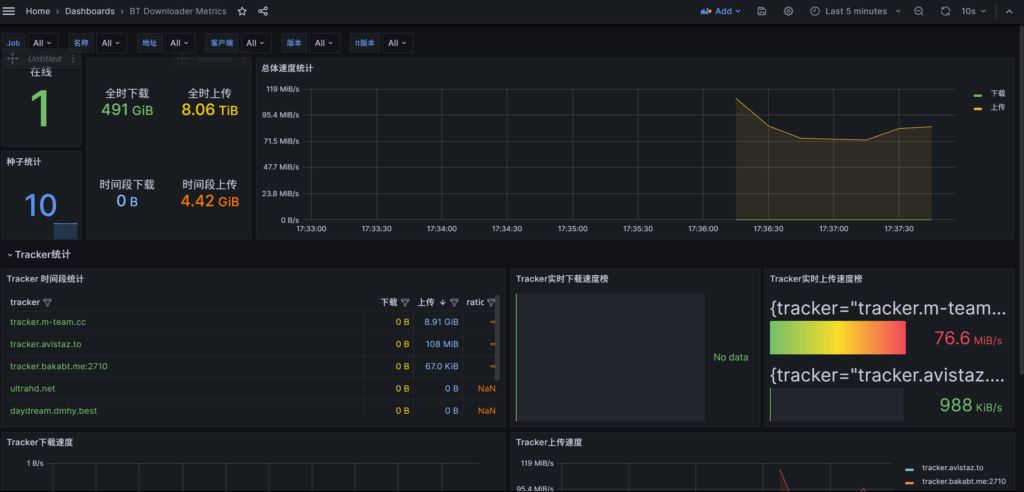Click the tracker column header
This screenshot has height=492, width=1024.
(x=25, y=303)
